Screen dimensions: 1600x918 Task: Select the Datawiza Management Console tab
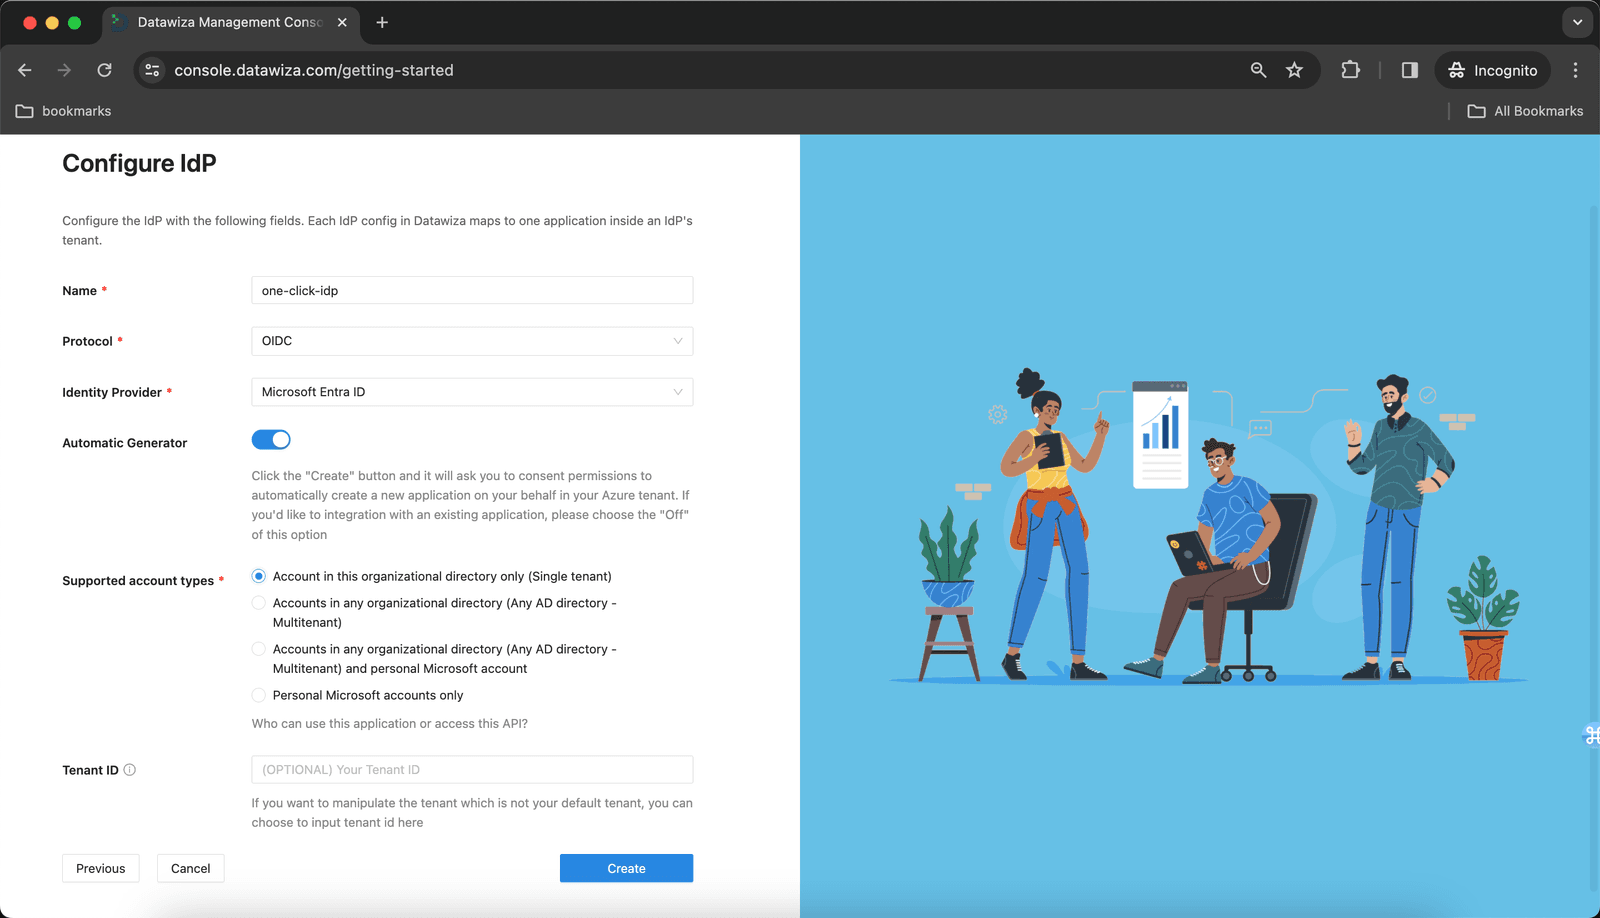[x=230, y=22]
